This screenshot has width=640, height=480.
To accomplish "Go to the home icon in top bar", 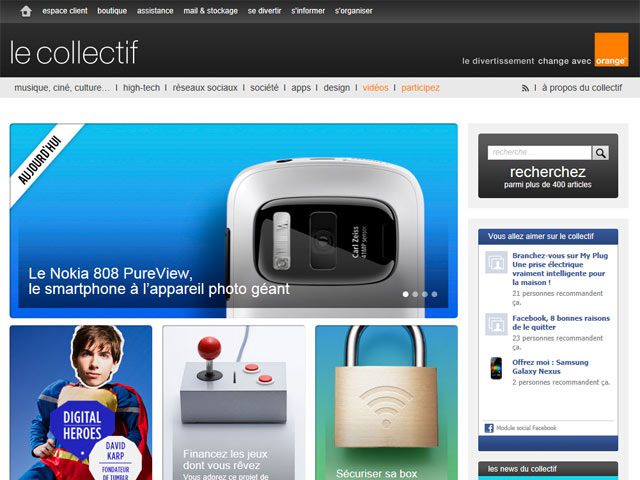I will (x=26, y=11).
